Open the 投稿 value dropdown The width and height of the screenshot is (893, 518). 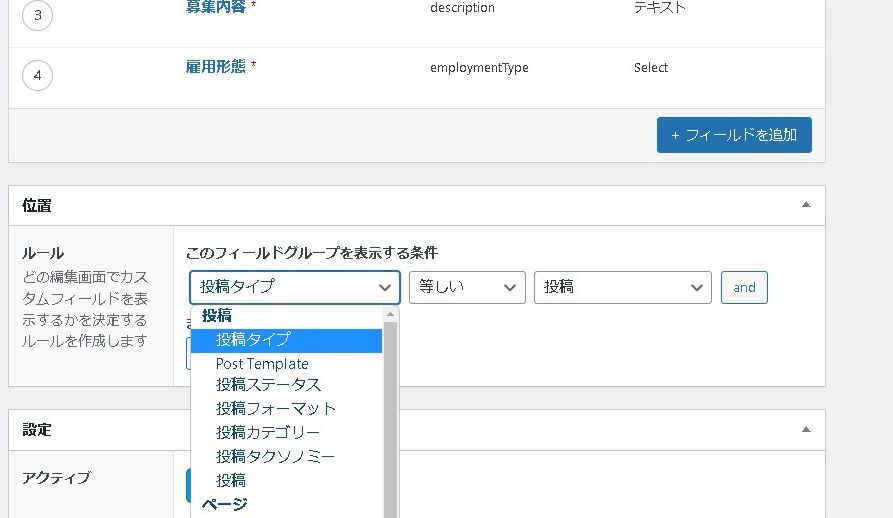tap(622, 287)
